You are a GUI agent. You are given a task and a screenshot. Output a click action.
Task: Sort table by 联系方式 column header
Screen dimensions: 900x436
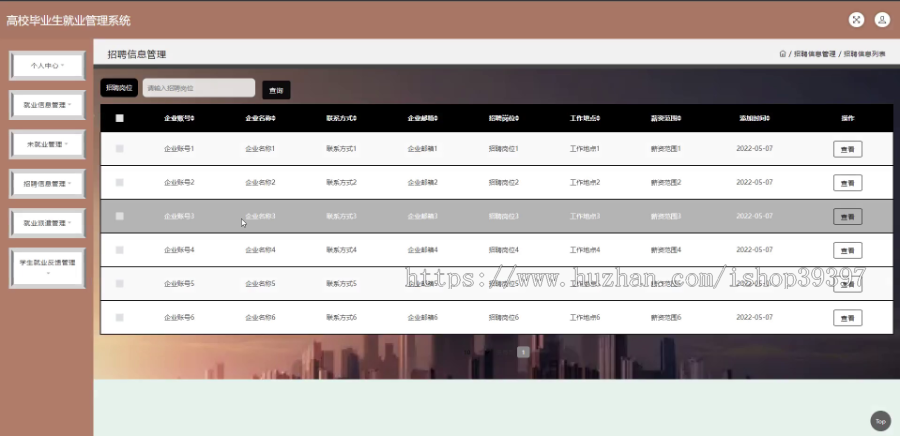click(342, 118)
